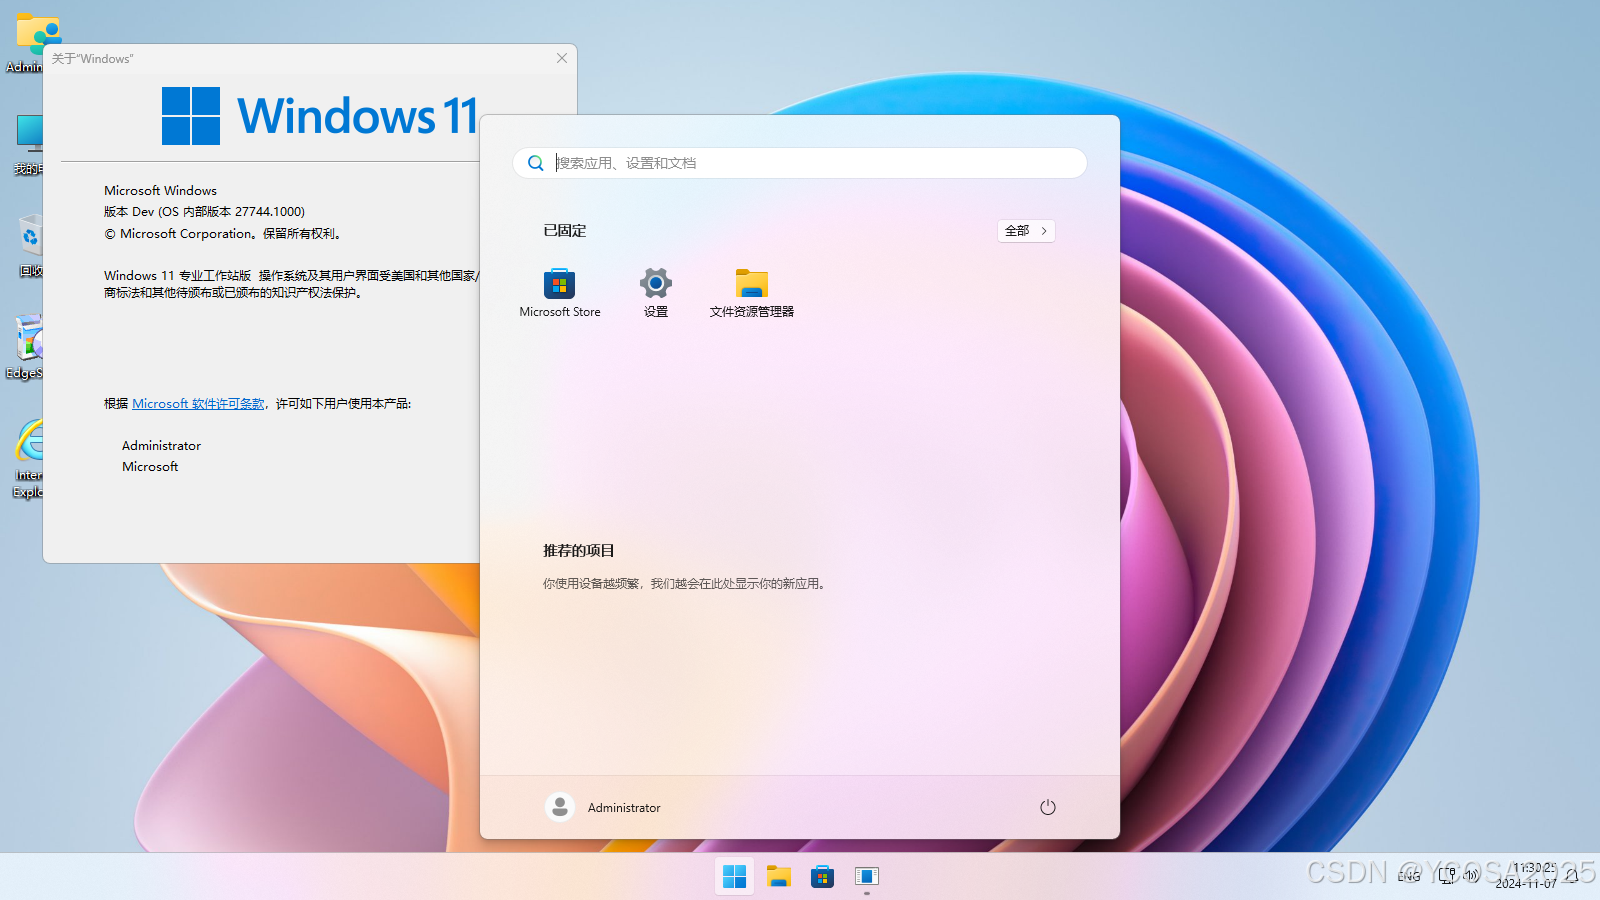Open the notification bell icon
Image resolution: width=1600 pixels, height=900 pixels.
pos(1572,876)
